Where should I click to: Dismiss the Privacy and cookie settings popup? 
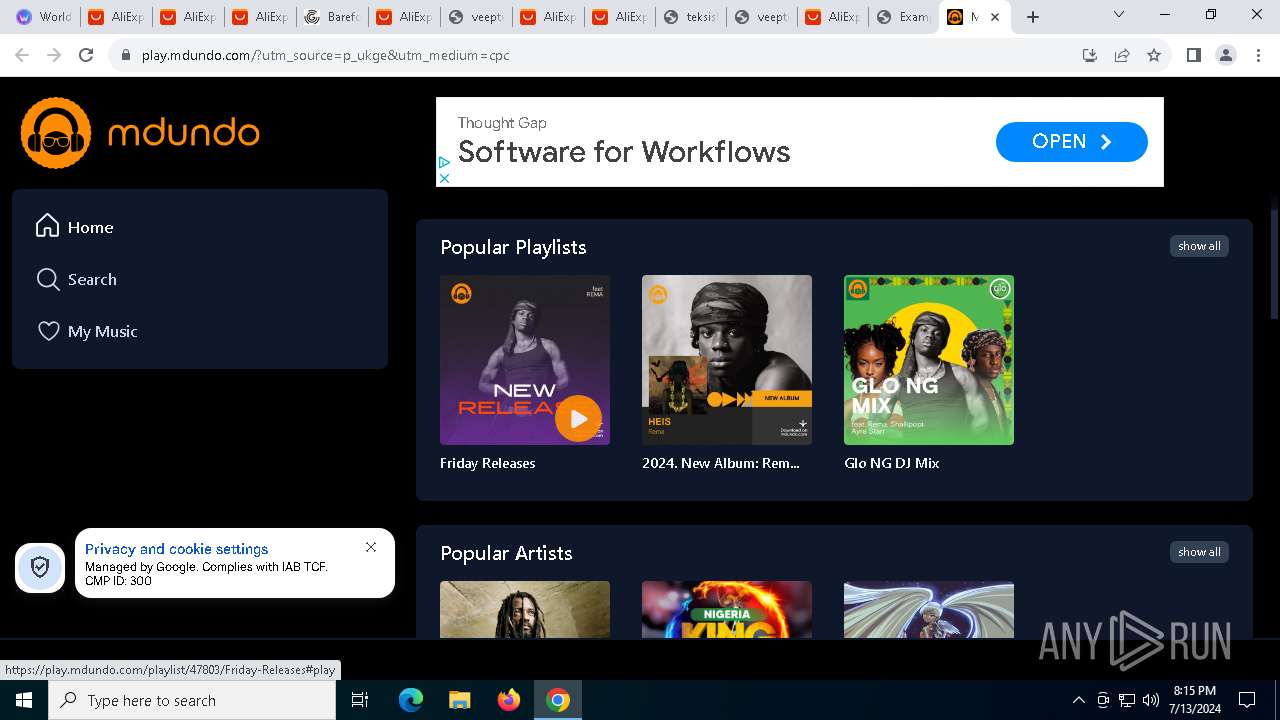point(371,547)
